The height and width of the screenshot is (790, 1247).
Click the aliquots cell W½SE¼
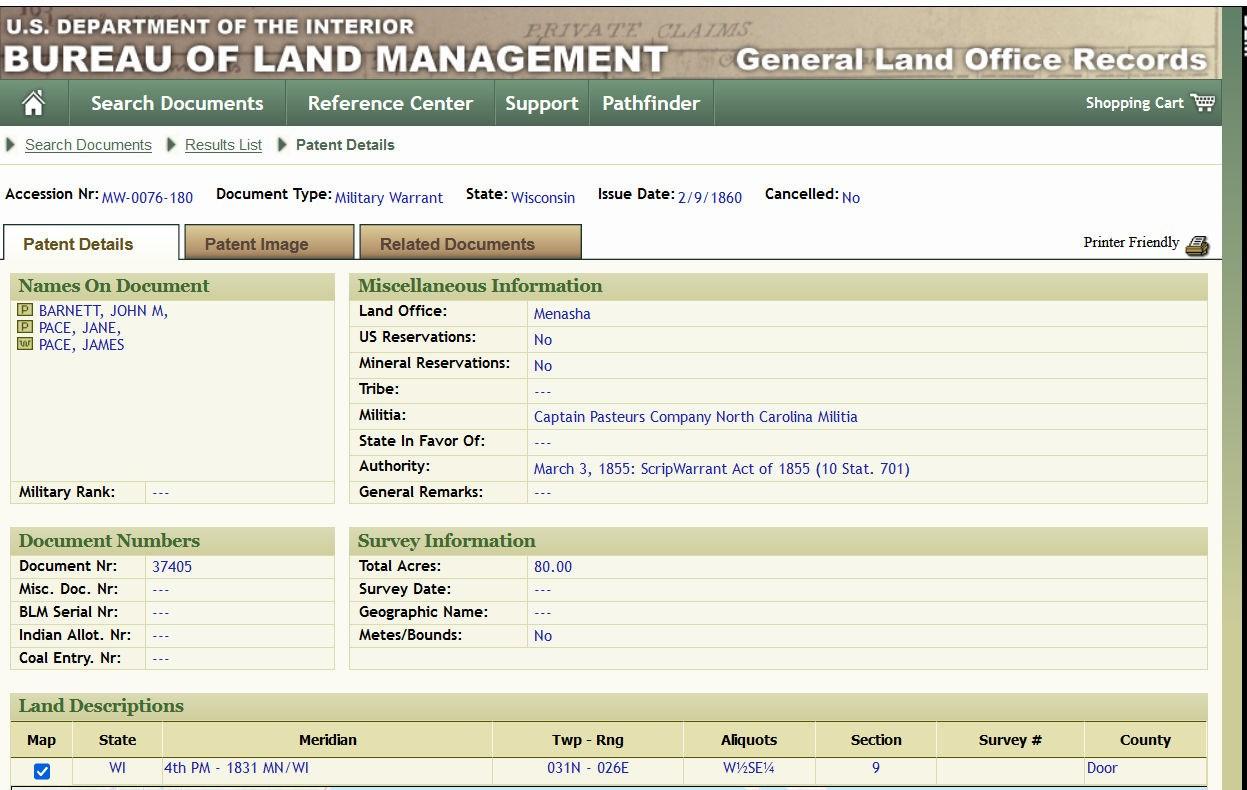[x=749, y=769]
